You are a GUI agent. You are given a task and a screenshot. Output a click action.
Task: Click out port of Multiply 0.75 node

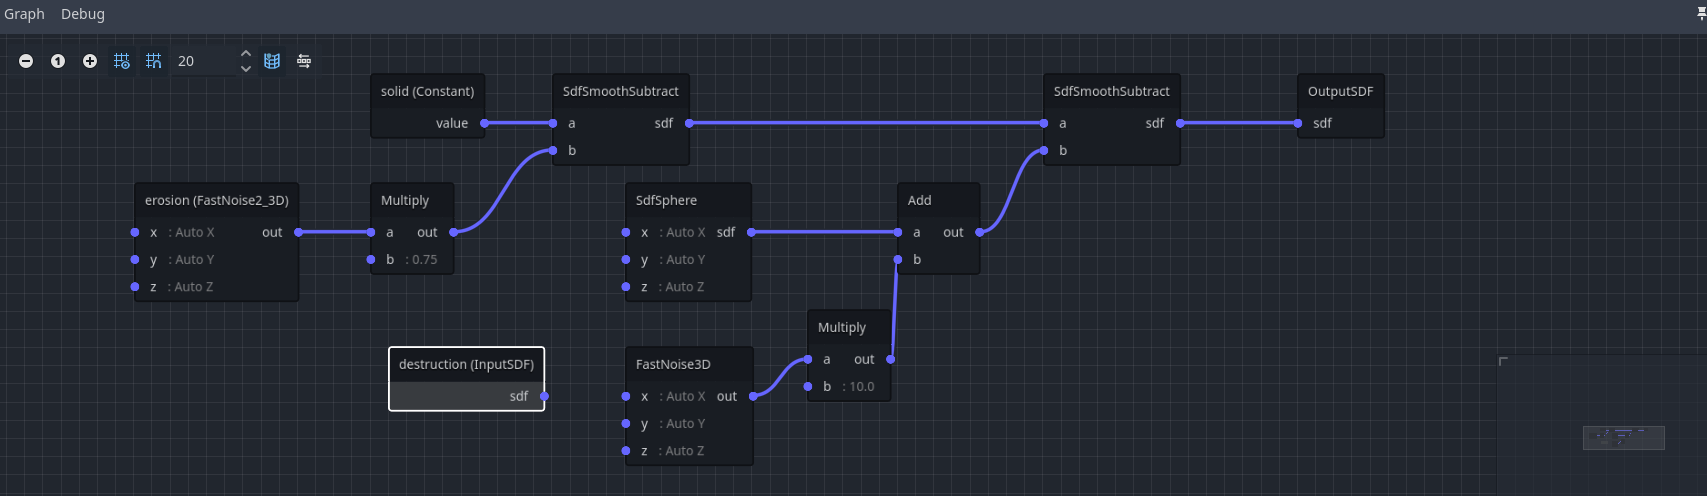point(453,232)
